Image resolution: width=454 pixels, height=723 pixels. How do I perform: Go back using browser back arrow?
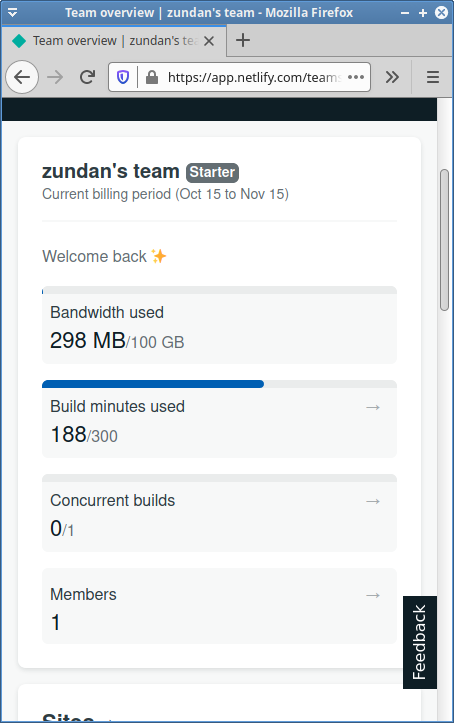[x=22, y=77]
